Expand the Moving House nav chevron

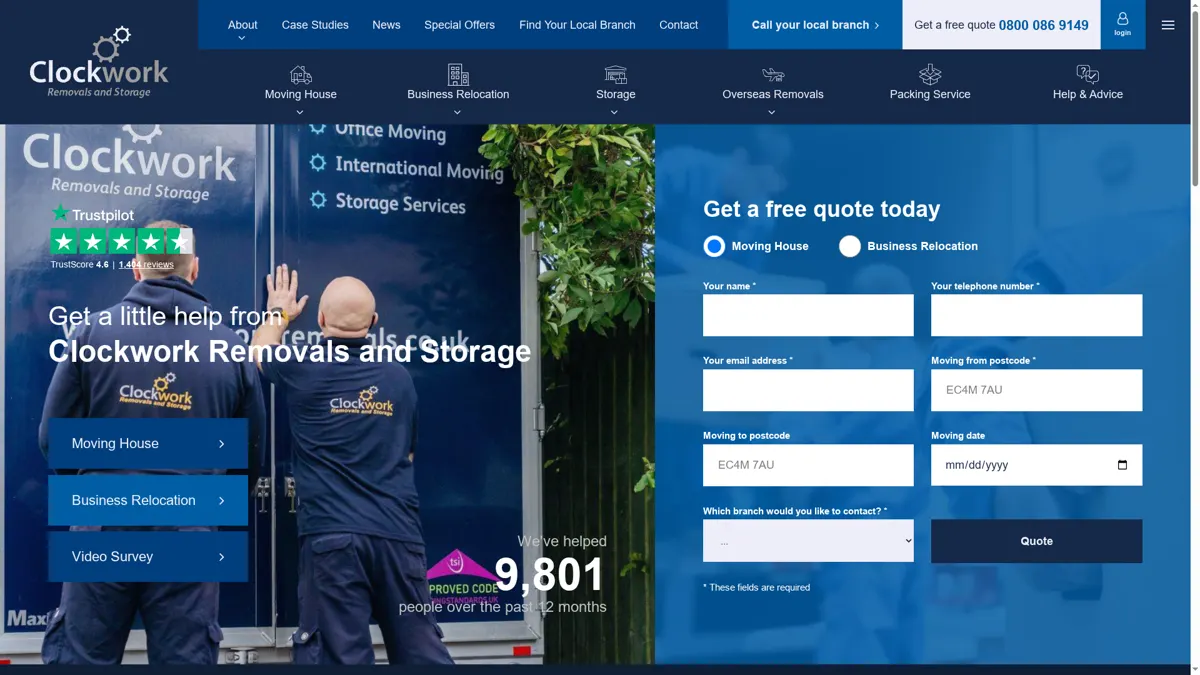click(300, 112)
